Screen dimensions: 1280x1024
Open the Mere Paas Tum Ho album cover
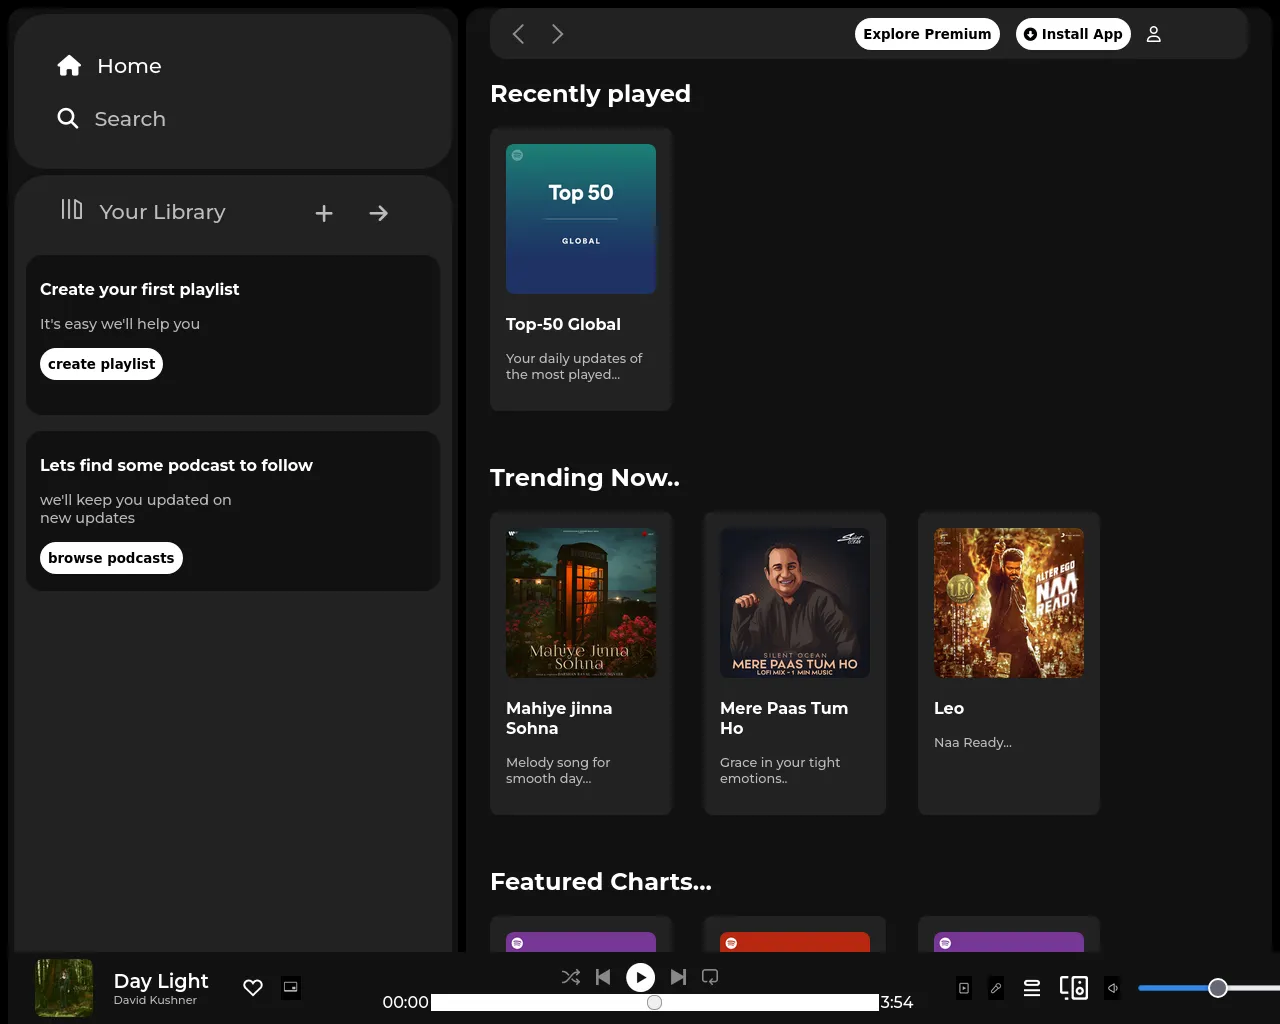(x=795, y=603)
